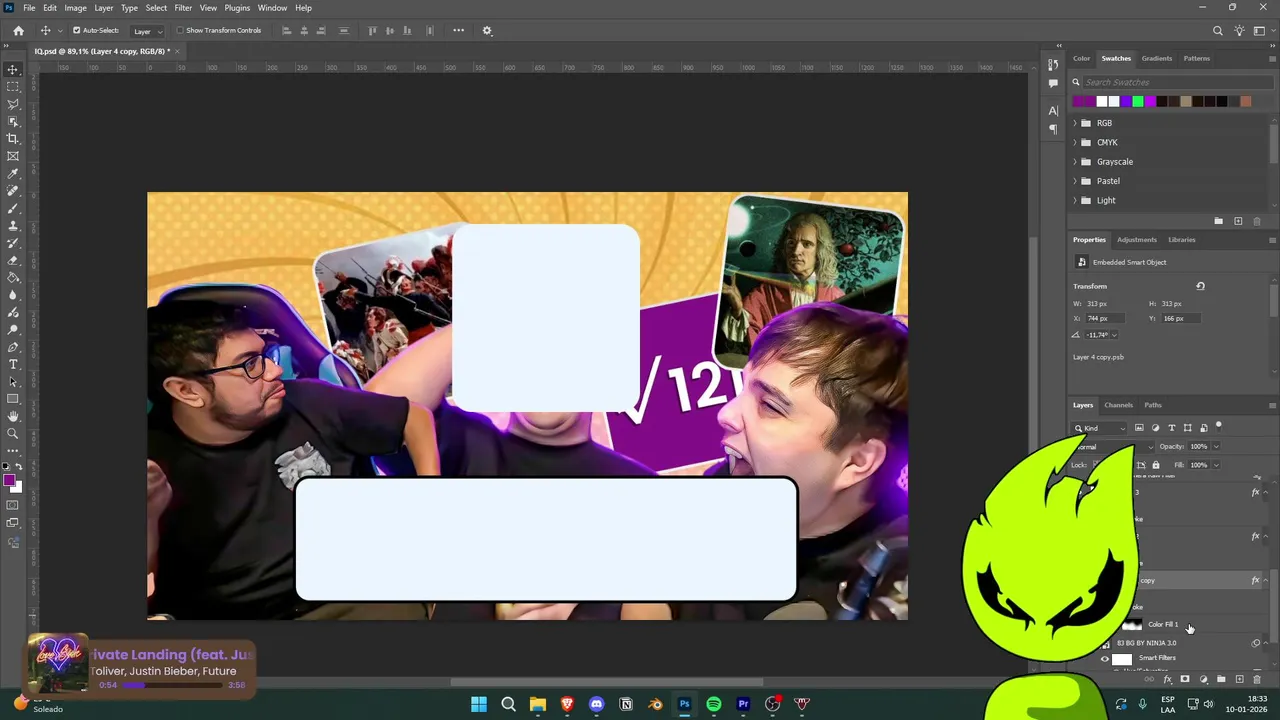
Task: Select the Pen tool
Action: click(x=13, y=346)
